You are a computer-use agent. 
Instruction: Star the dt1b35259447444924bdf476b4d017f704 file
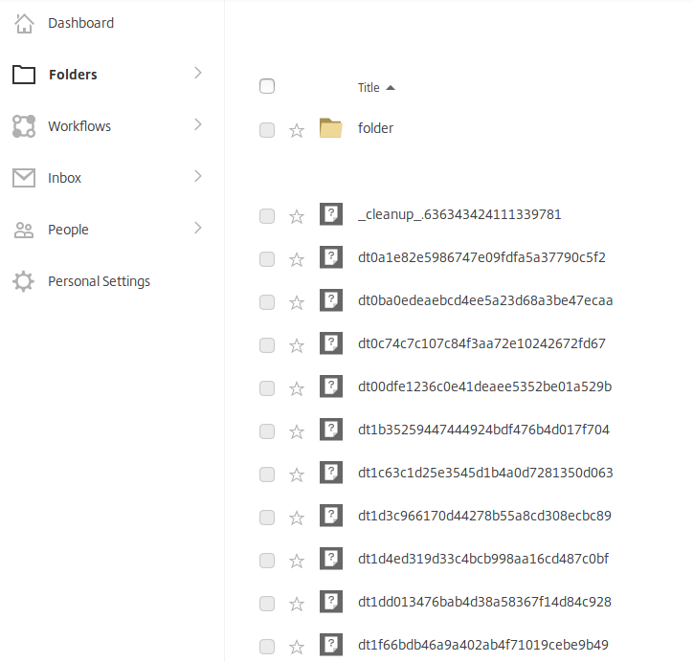(x=297, y=432)
